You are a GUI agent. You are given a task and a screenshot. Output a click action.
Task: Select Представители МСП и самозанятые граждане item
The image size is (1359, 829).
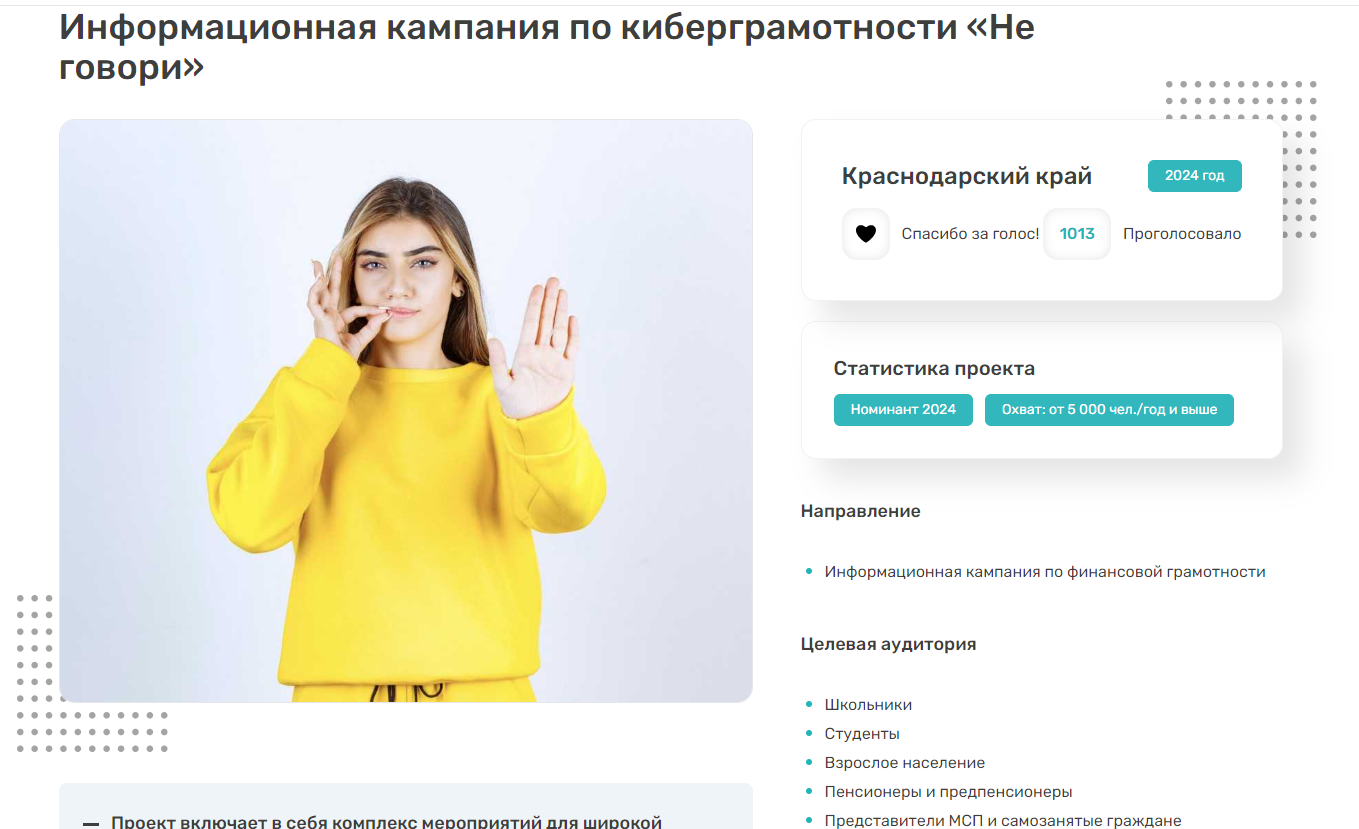pyautogui.click(x=1003, y=821)
